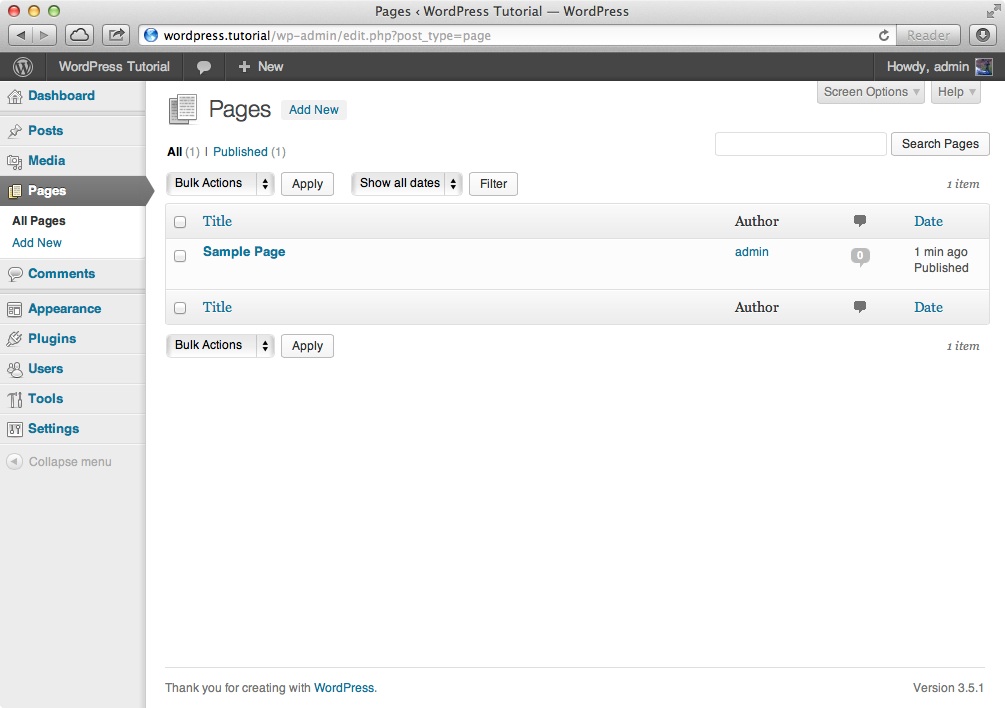Click the search pages text field
This screenshot has width=1005, height=708.
coord(801,144)
